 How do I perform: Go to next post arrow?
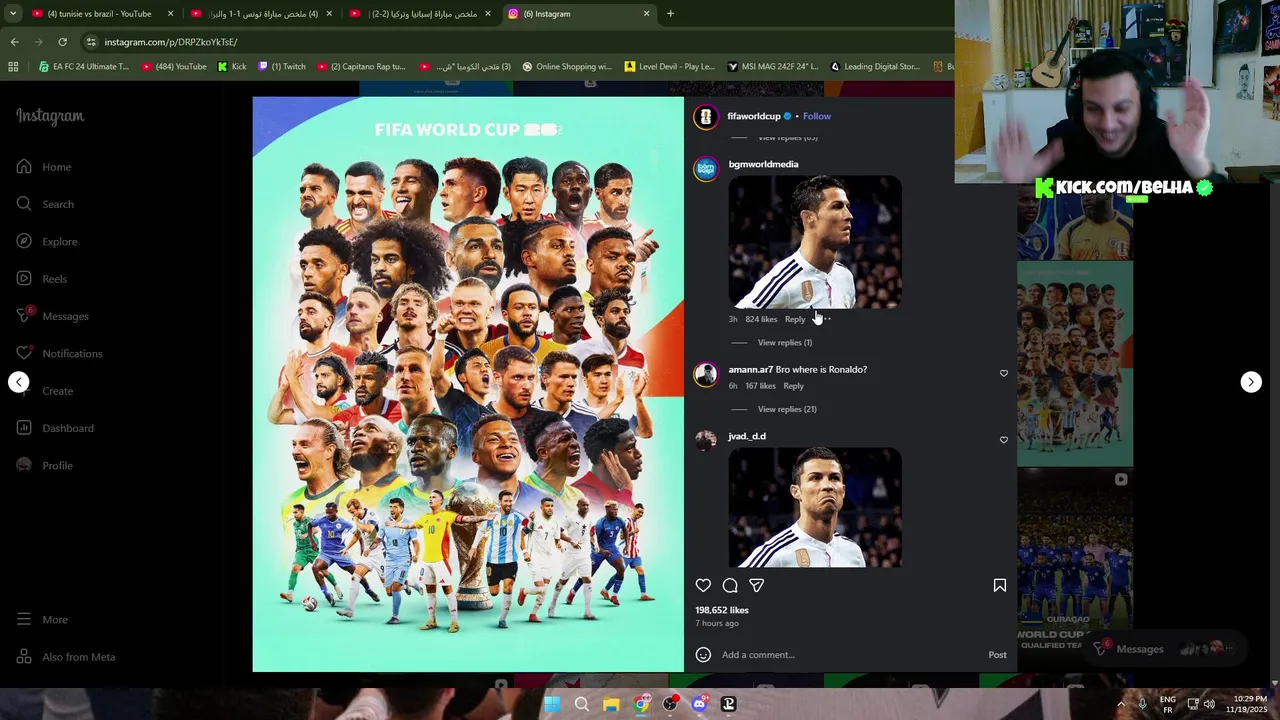pos(1251,382)
